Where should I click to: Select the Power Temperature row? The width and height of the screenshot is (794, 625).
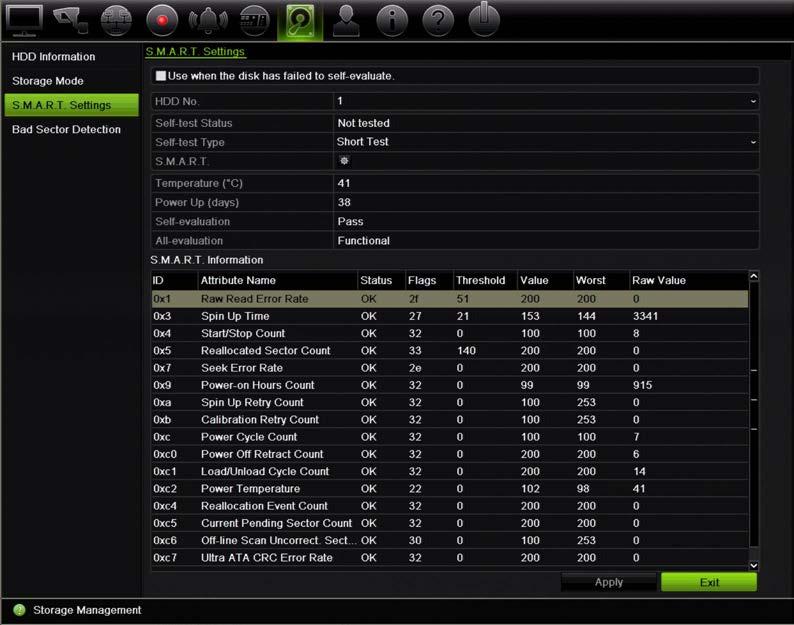[x=450, y=489]
